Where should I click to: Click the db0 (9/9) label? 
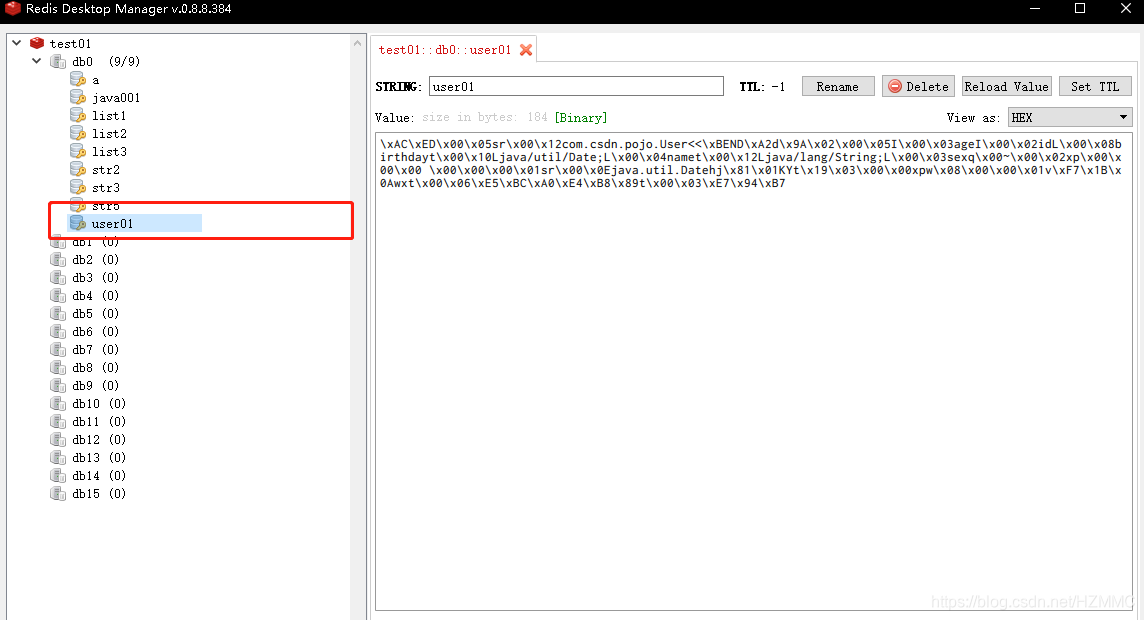(106, 61)
